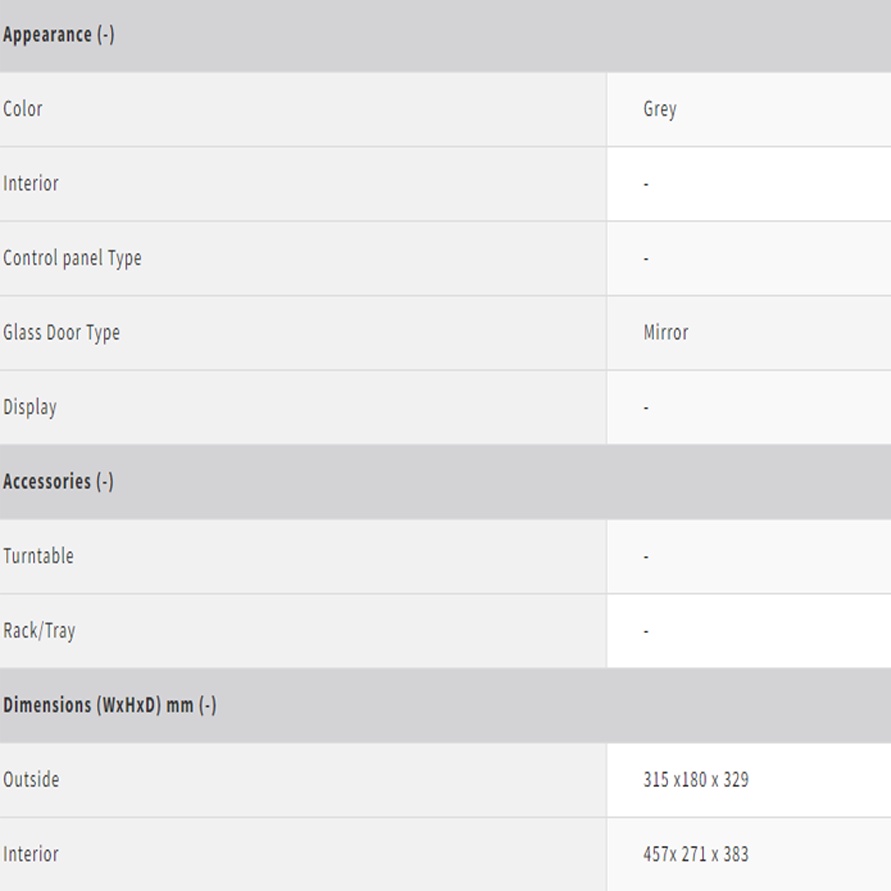
Task: Collapse the Dimensions (WxHxD) mm section
Action: tap(110, 706)
